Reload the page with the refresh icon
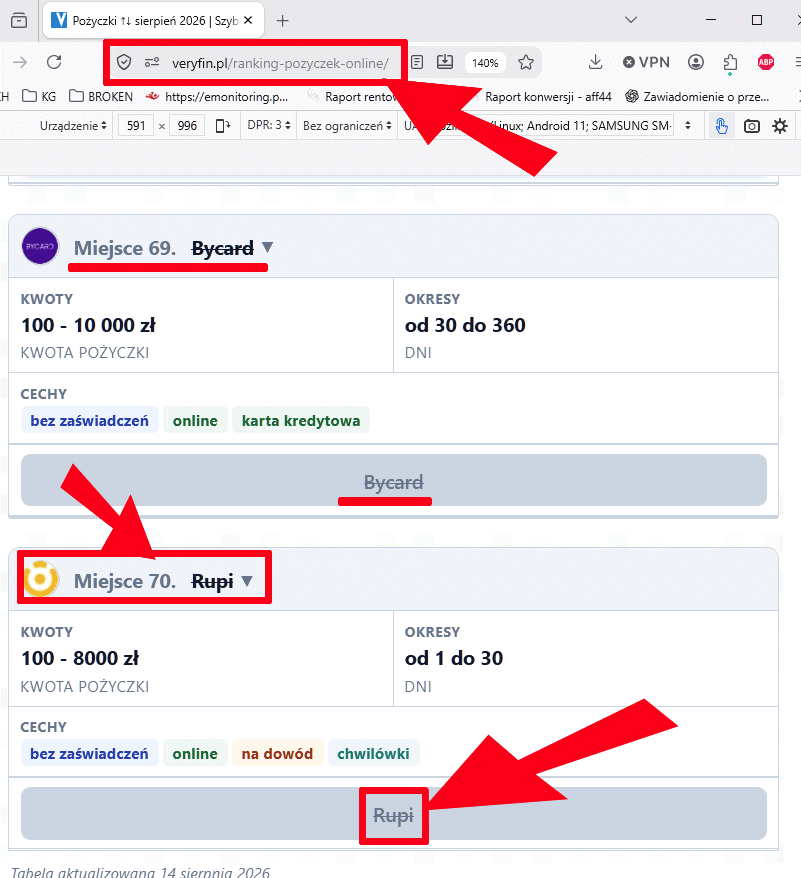This screenshot has width=801, height=878. (54, 62)
